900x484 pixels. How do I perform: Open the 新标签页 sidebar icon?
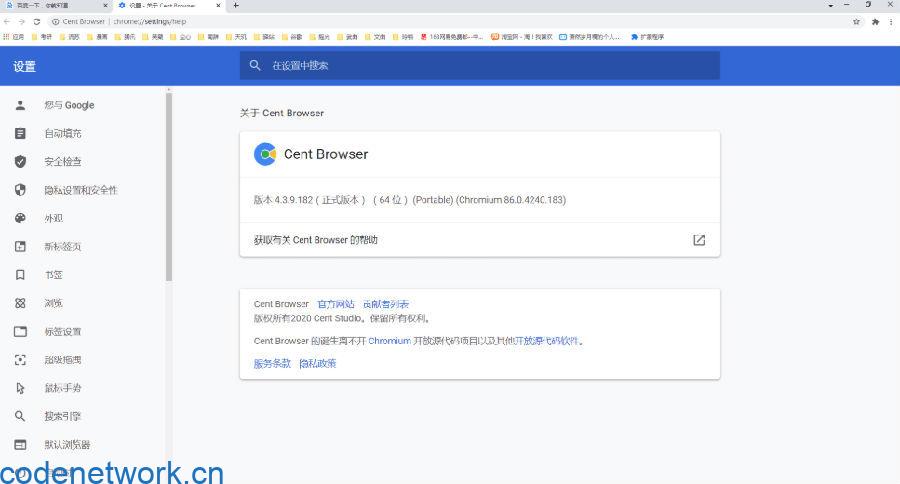(20, 246)
